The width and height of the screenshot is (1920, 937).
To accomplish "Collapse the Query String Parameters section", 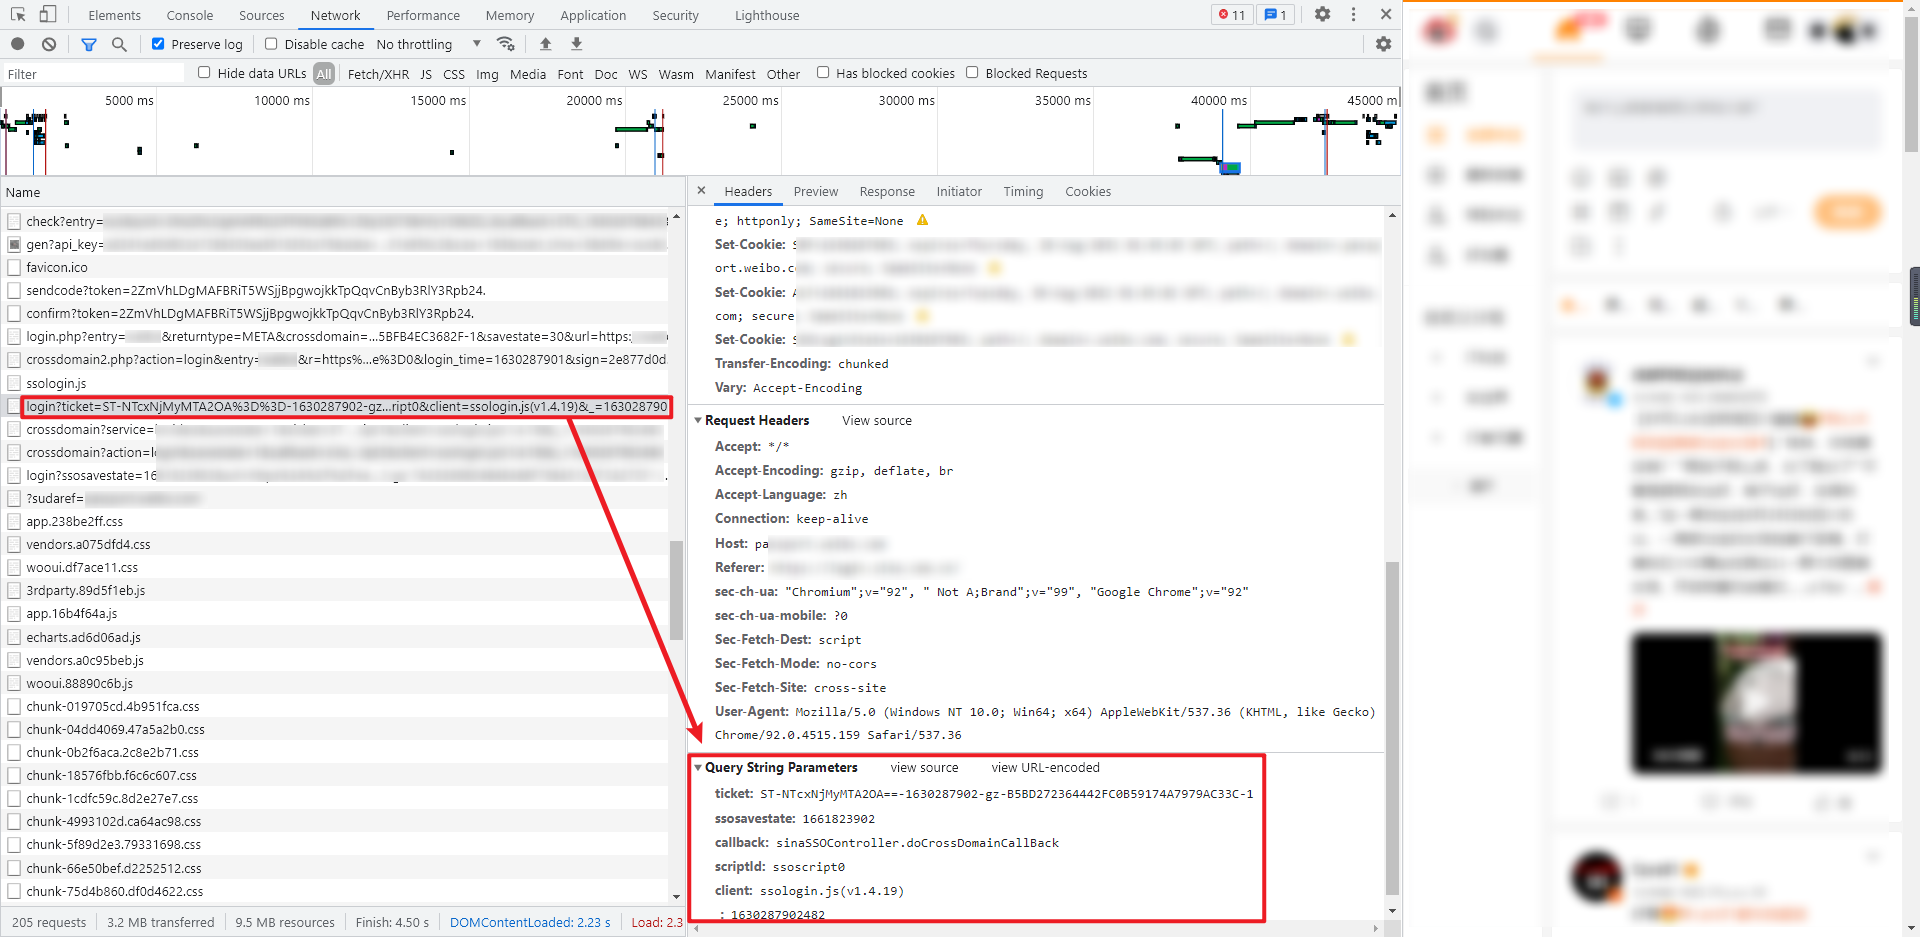I will [698, 768].
